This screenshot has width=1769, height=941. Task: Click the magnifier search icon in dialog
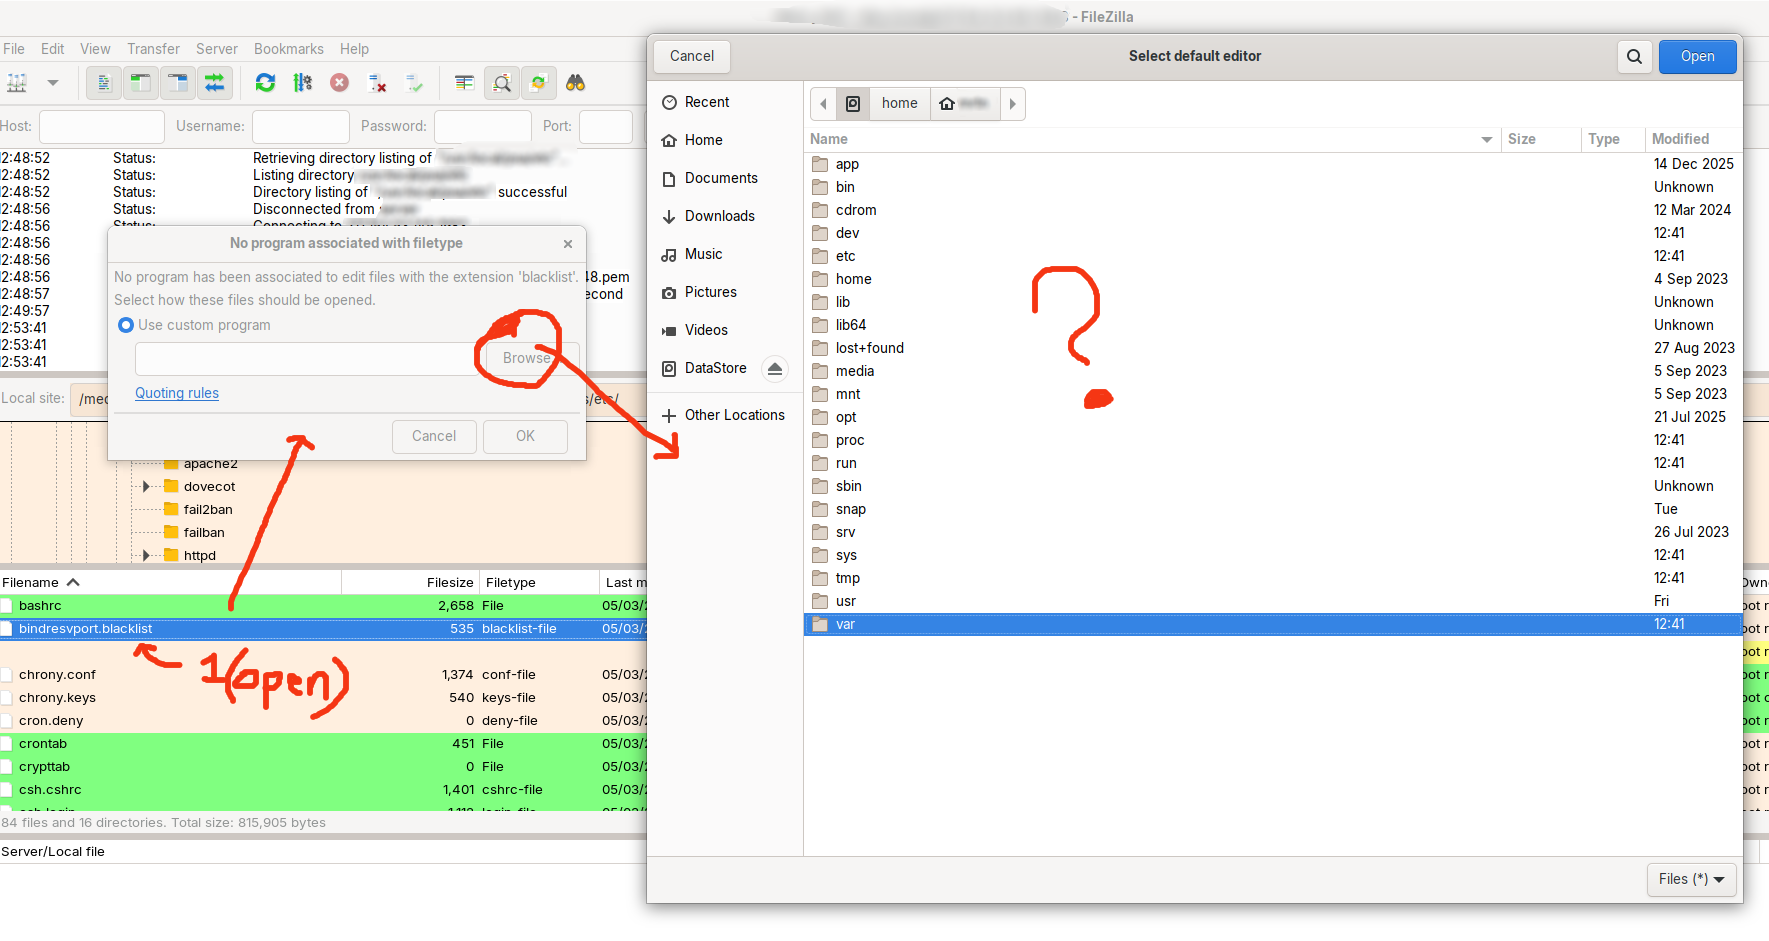point(1634,56)
